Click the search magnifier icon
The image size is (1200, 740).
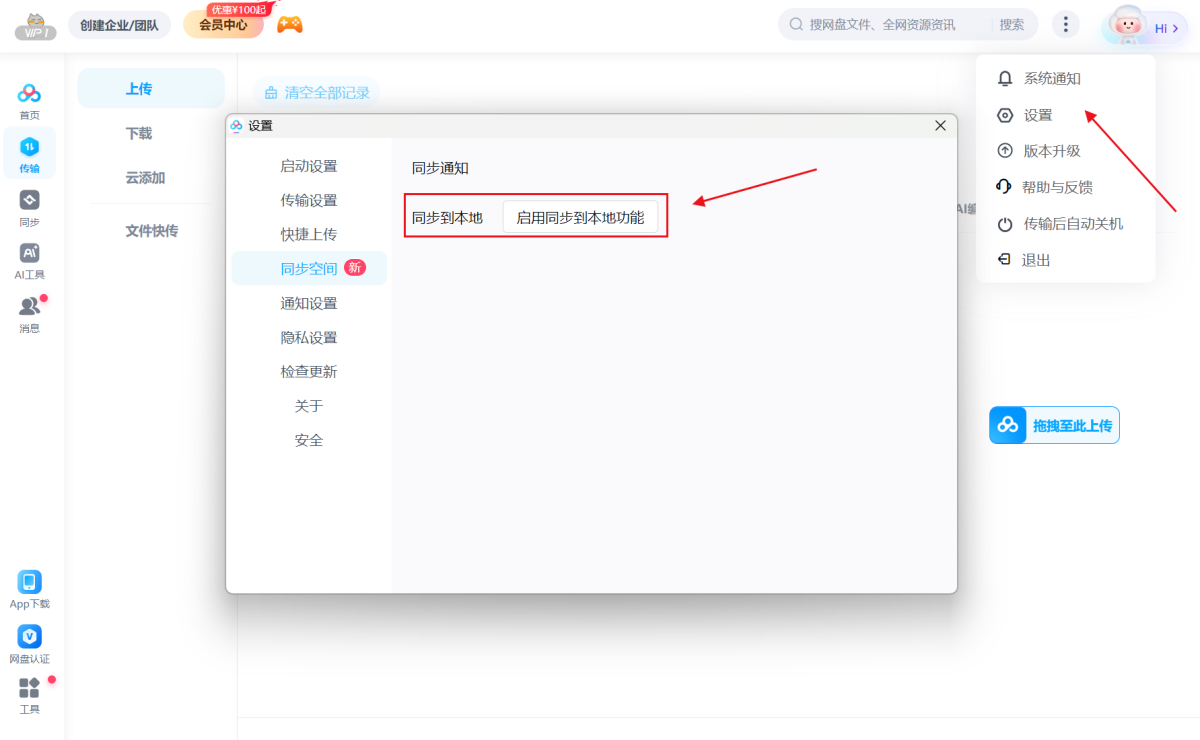point(797,25)
